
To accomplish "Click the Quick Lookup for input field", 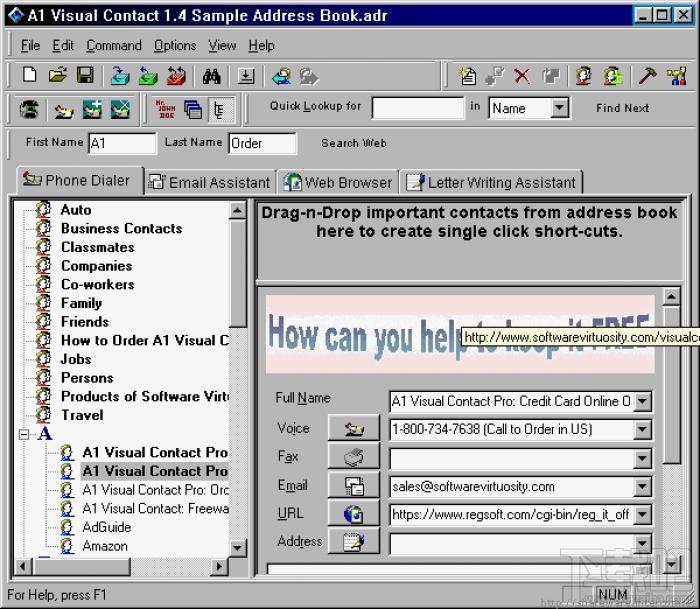I will coord(418,108).
